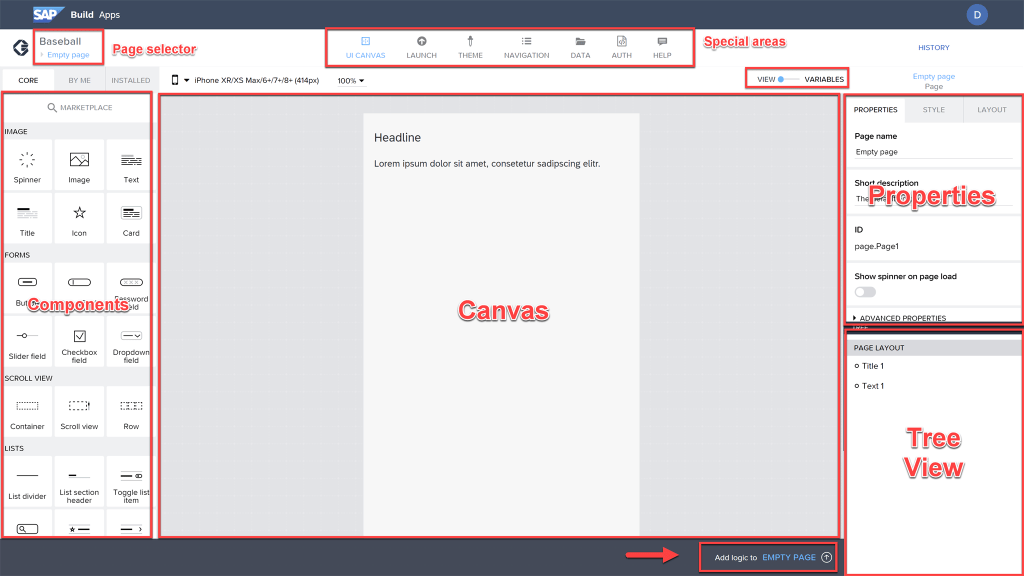Open the History link
Image resolution: width=1024 pixels, height=576 pixels.
click(x=933, y=47)
